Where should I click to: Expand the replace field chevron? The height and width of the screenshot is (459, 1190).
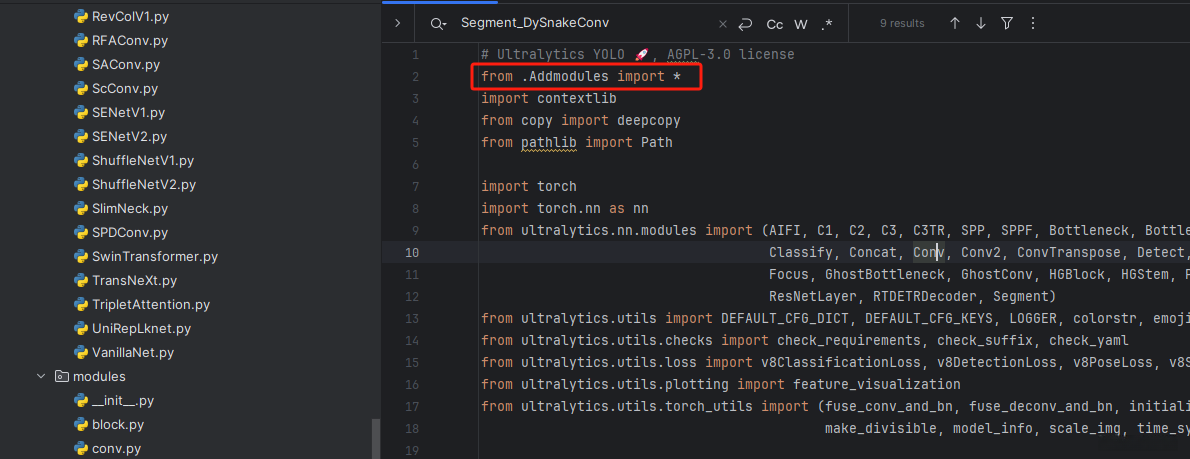397,23
